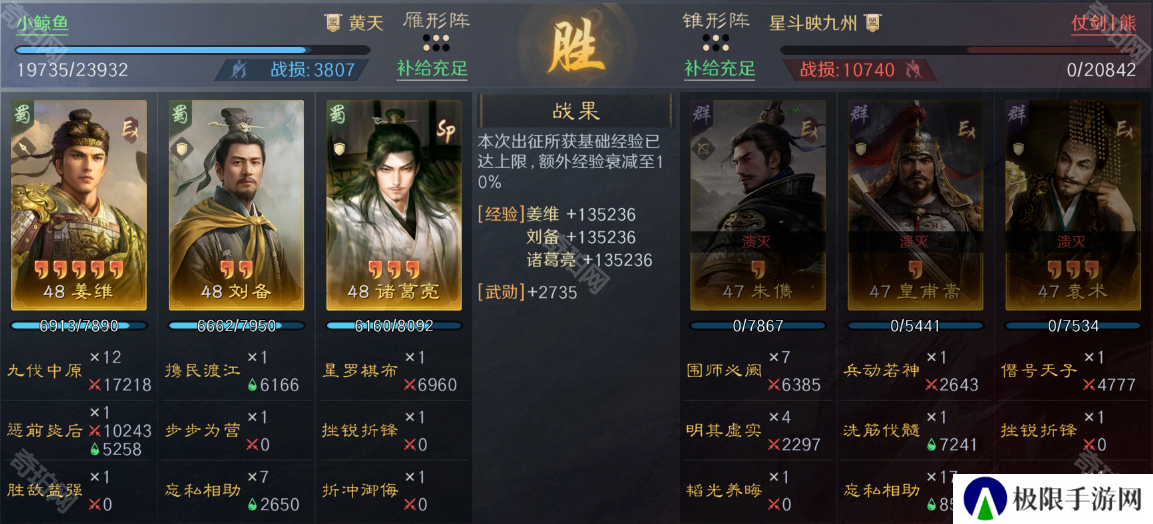Click the 黄天 alliance badge icon

(x=333, y=23)
